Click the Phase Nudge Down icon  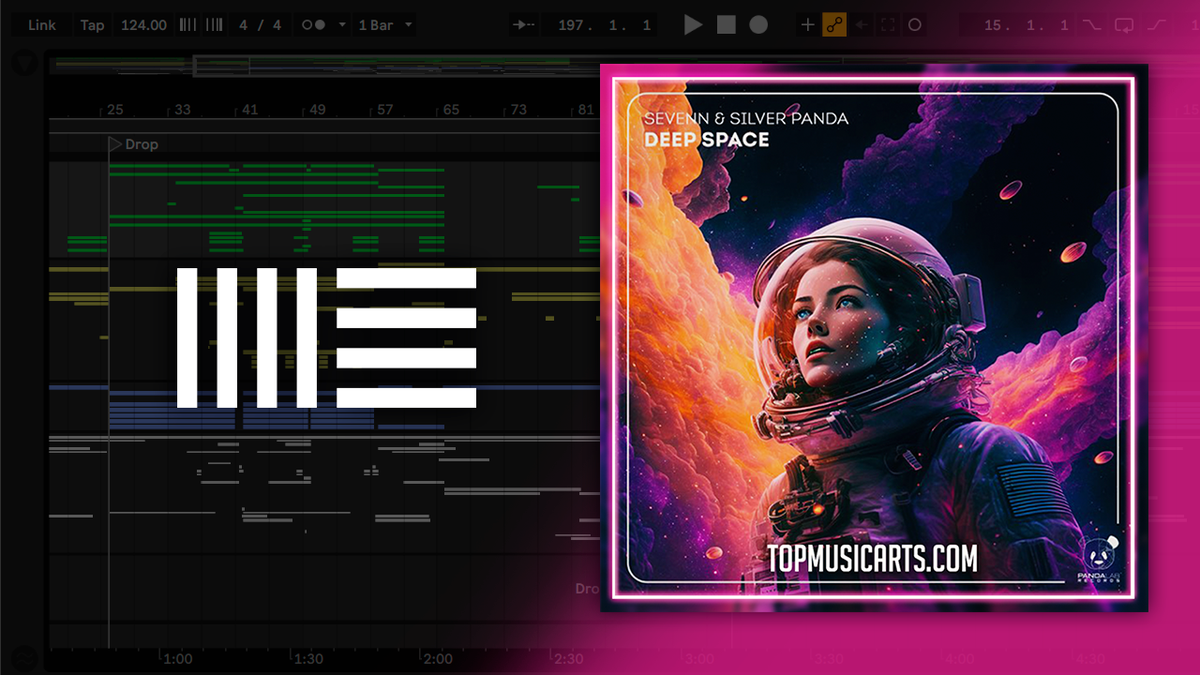tap(186, 25)
